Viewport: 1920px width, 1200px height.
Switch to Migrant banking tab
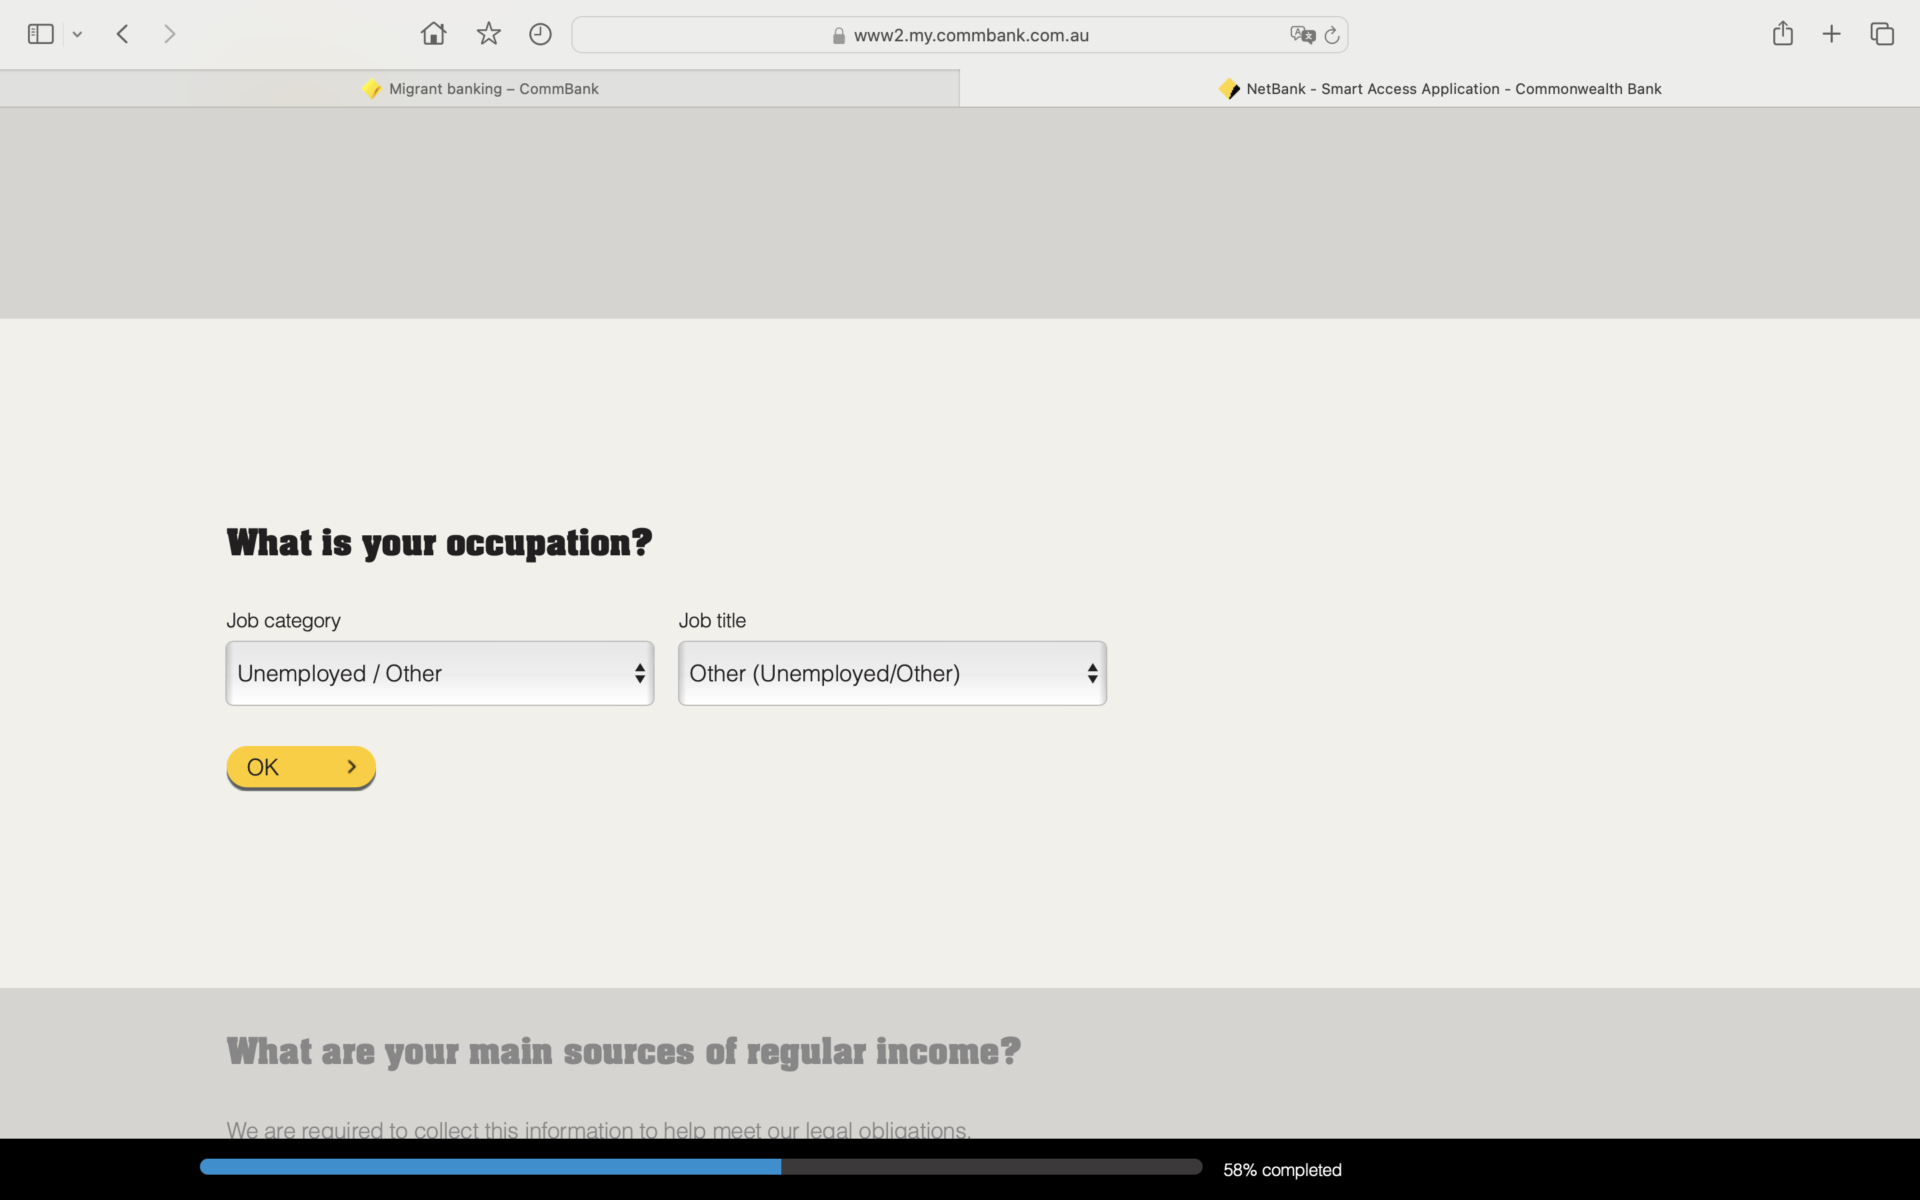pos(480,89)
